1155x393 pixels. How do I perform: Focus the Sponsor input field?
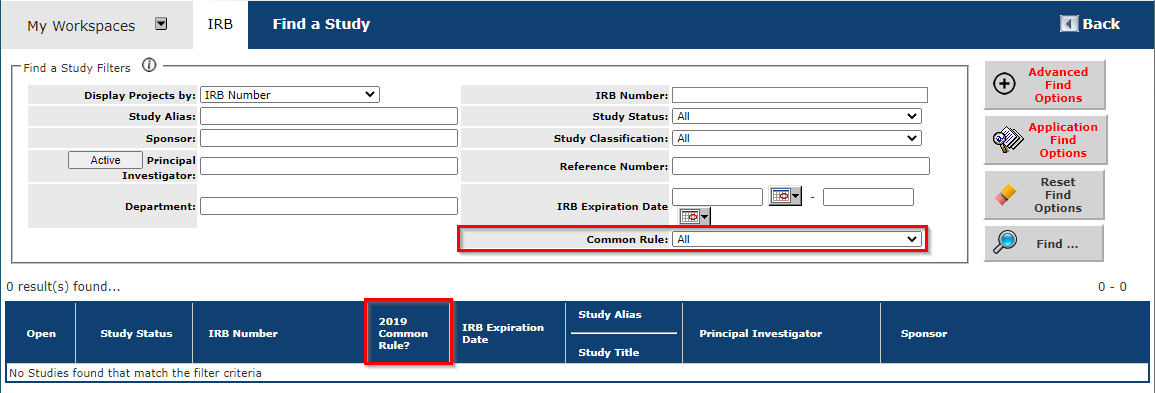coord(329,138)
